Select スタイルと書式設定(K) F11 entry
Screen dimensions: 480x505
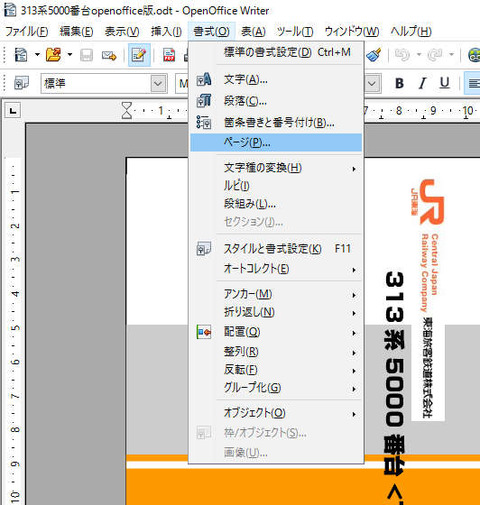[x=276, y=249]
